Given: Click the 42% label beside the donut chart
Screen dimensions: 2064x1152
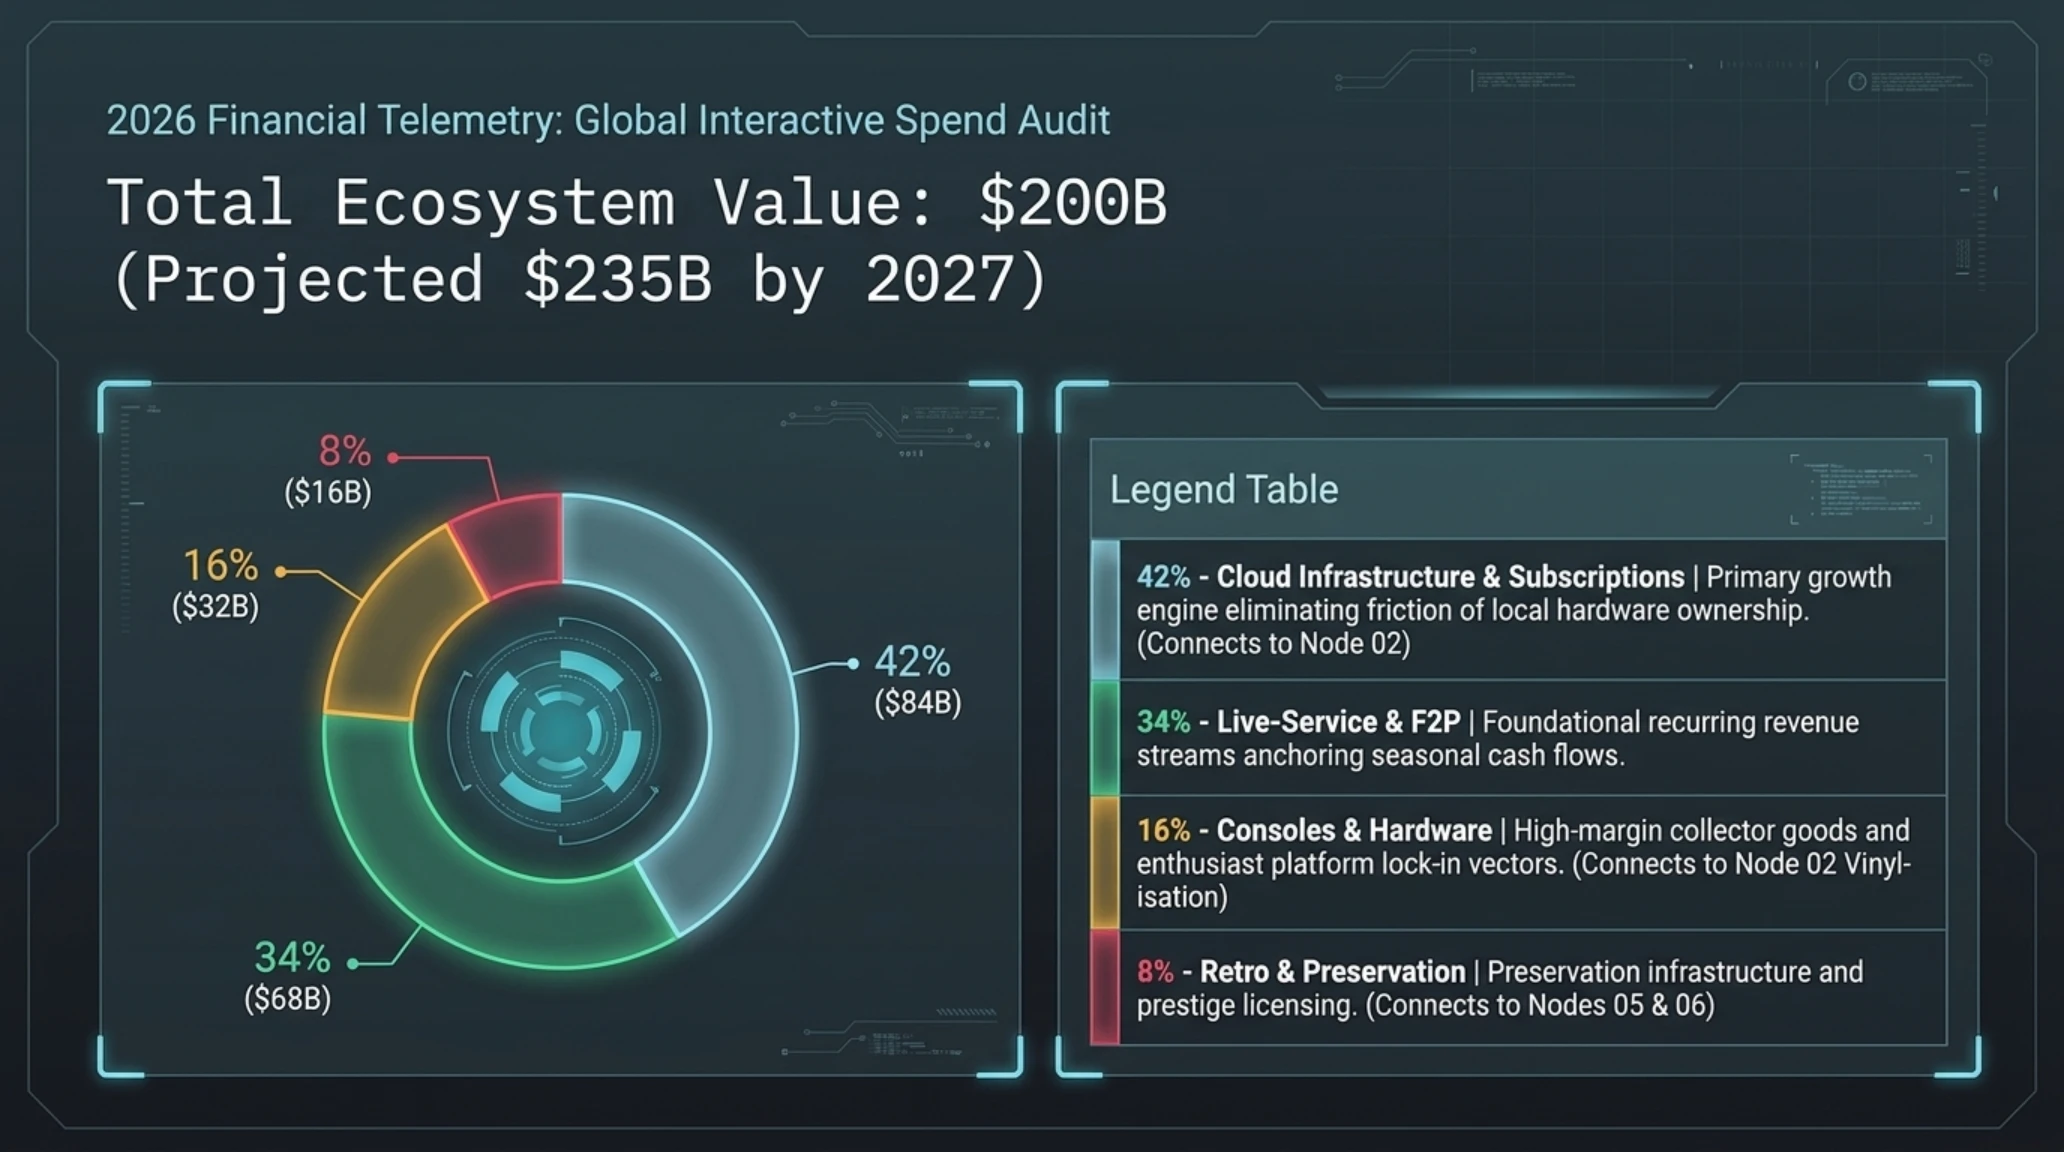Looking at the screenshot, I should 912,662.
